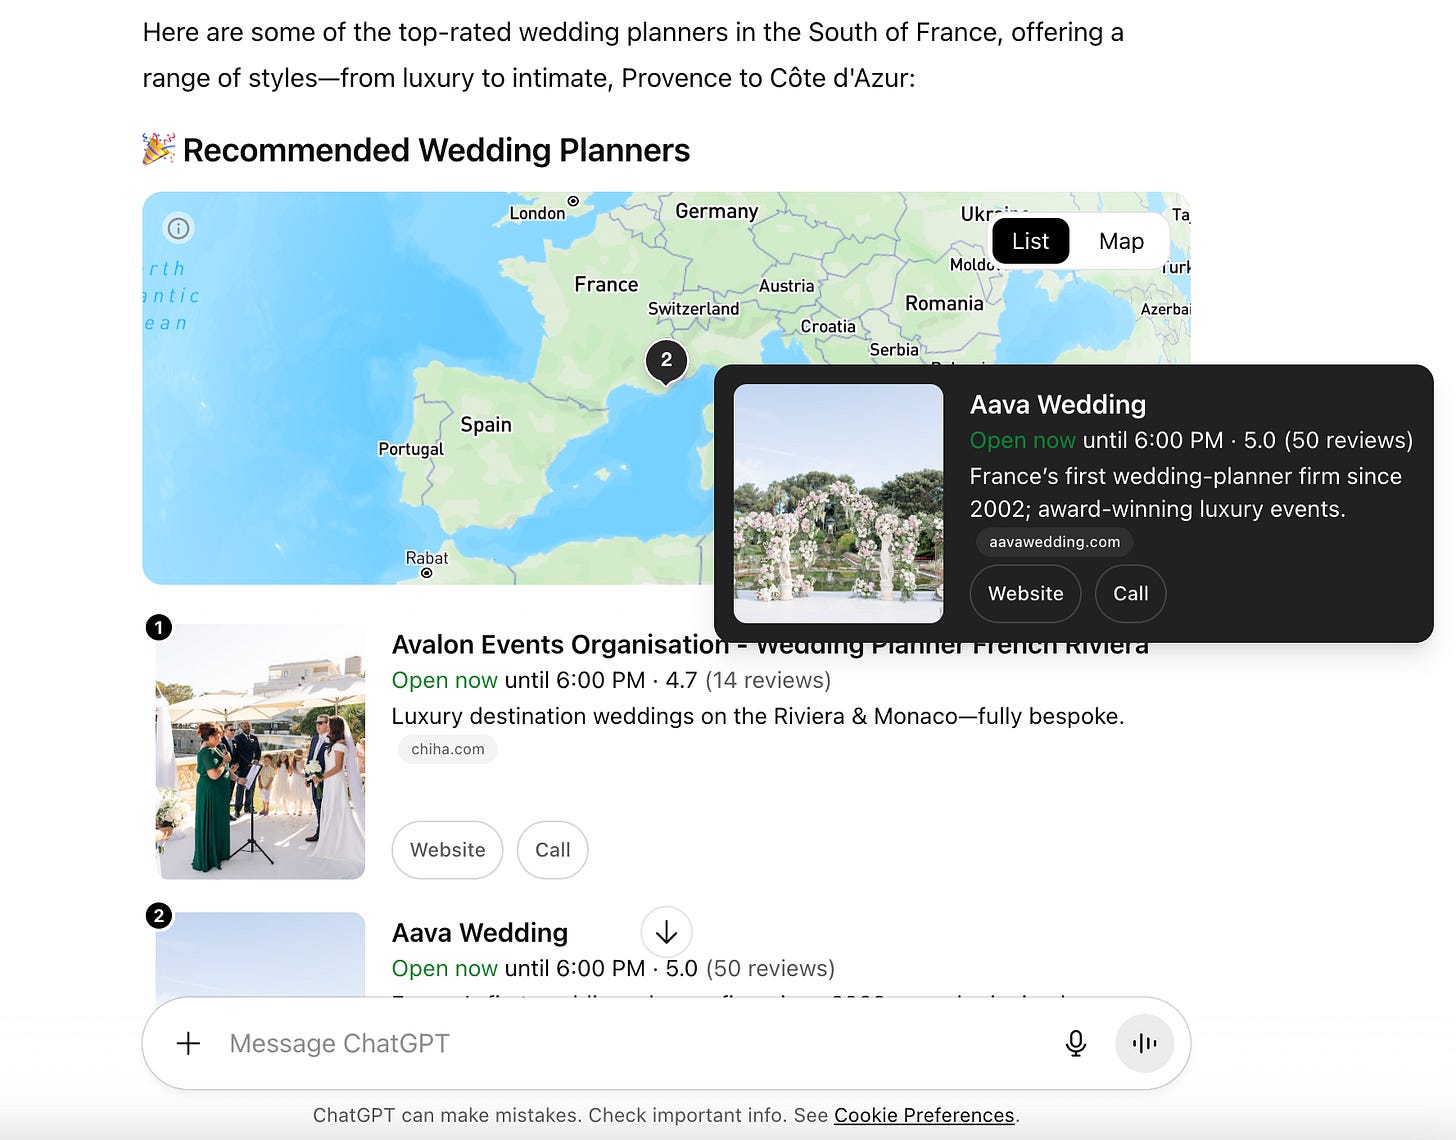This screenshot has height=1140, width=1456.
Task: Click the plus attach icon in message bar
Action: point(188,1043)
